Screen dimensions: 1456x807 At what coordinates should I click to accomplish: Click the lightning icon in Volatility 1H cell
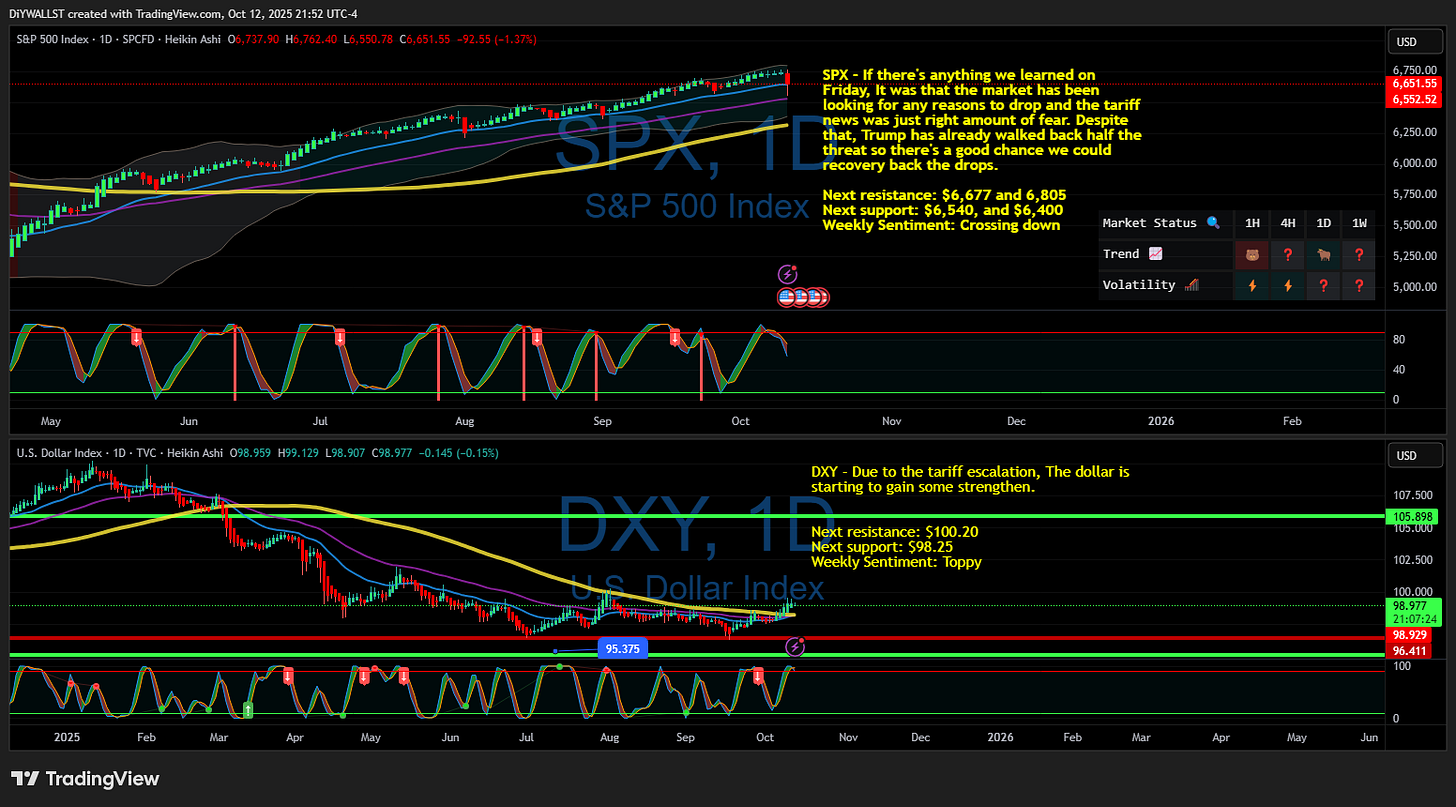(x=1252, y=285)
